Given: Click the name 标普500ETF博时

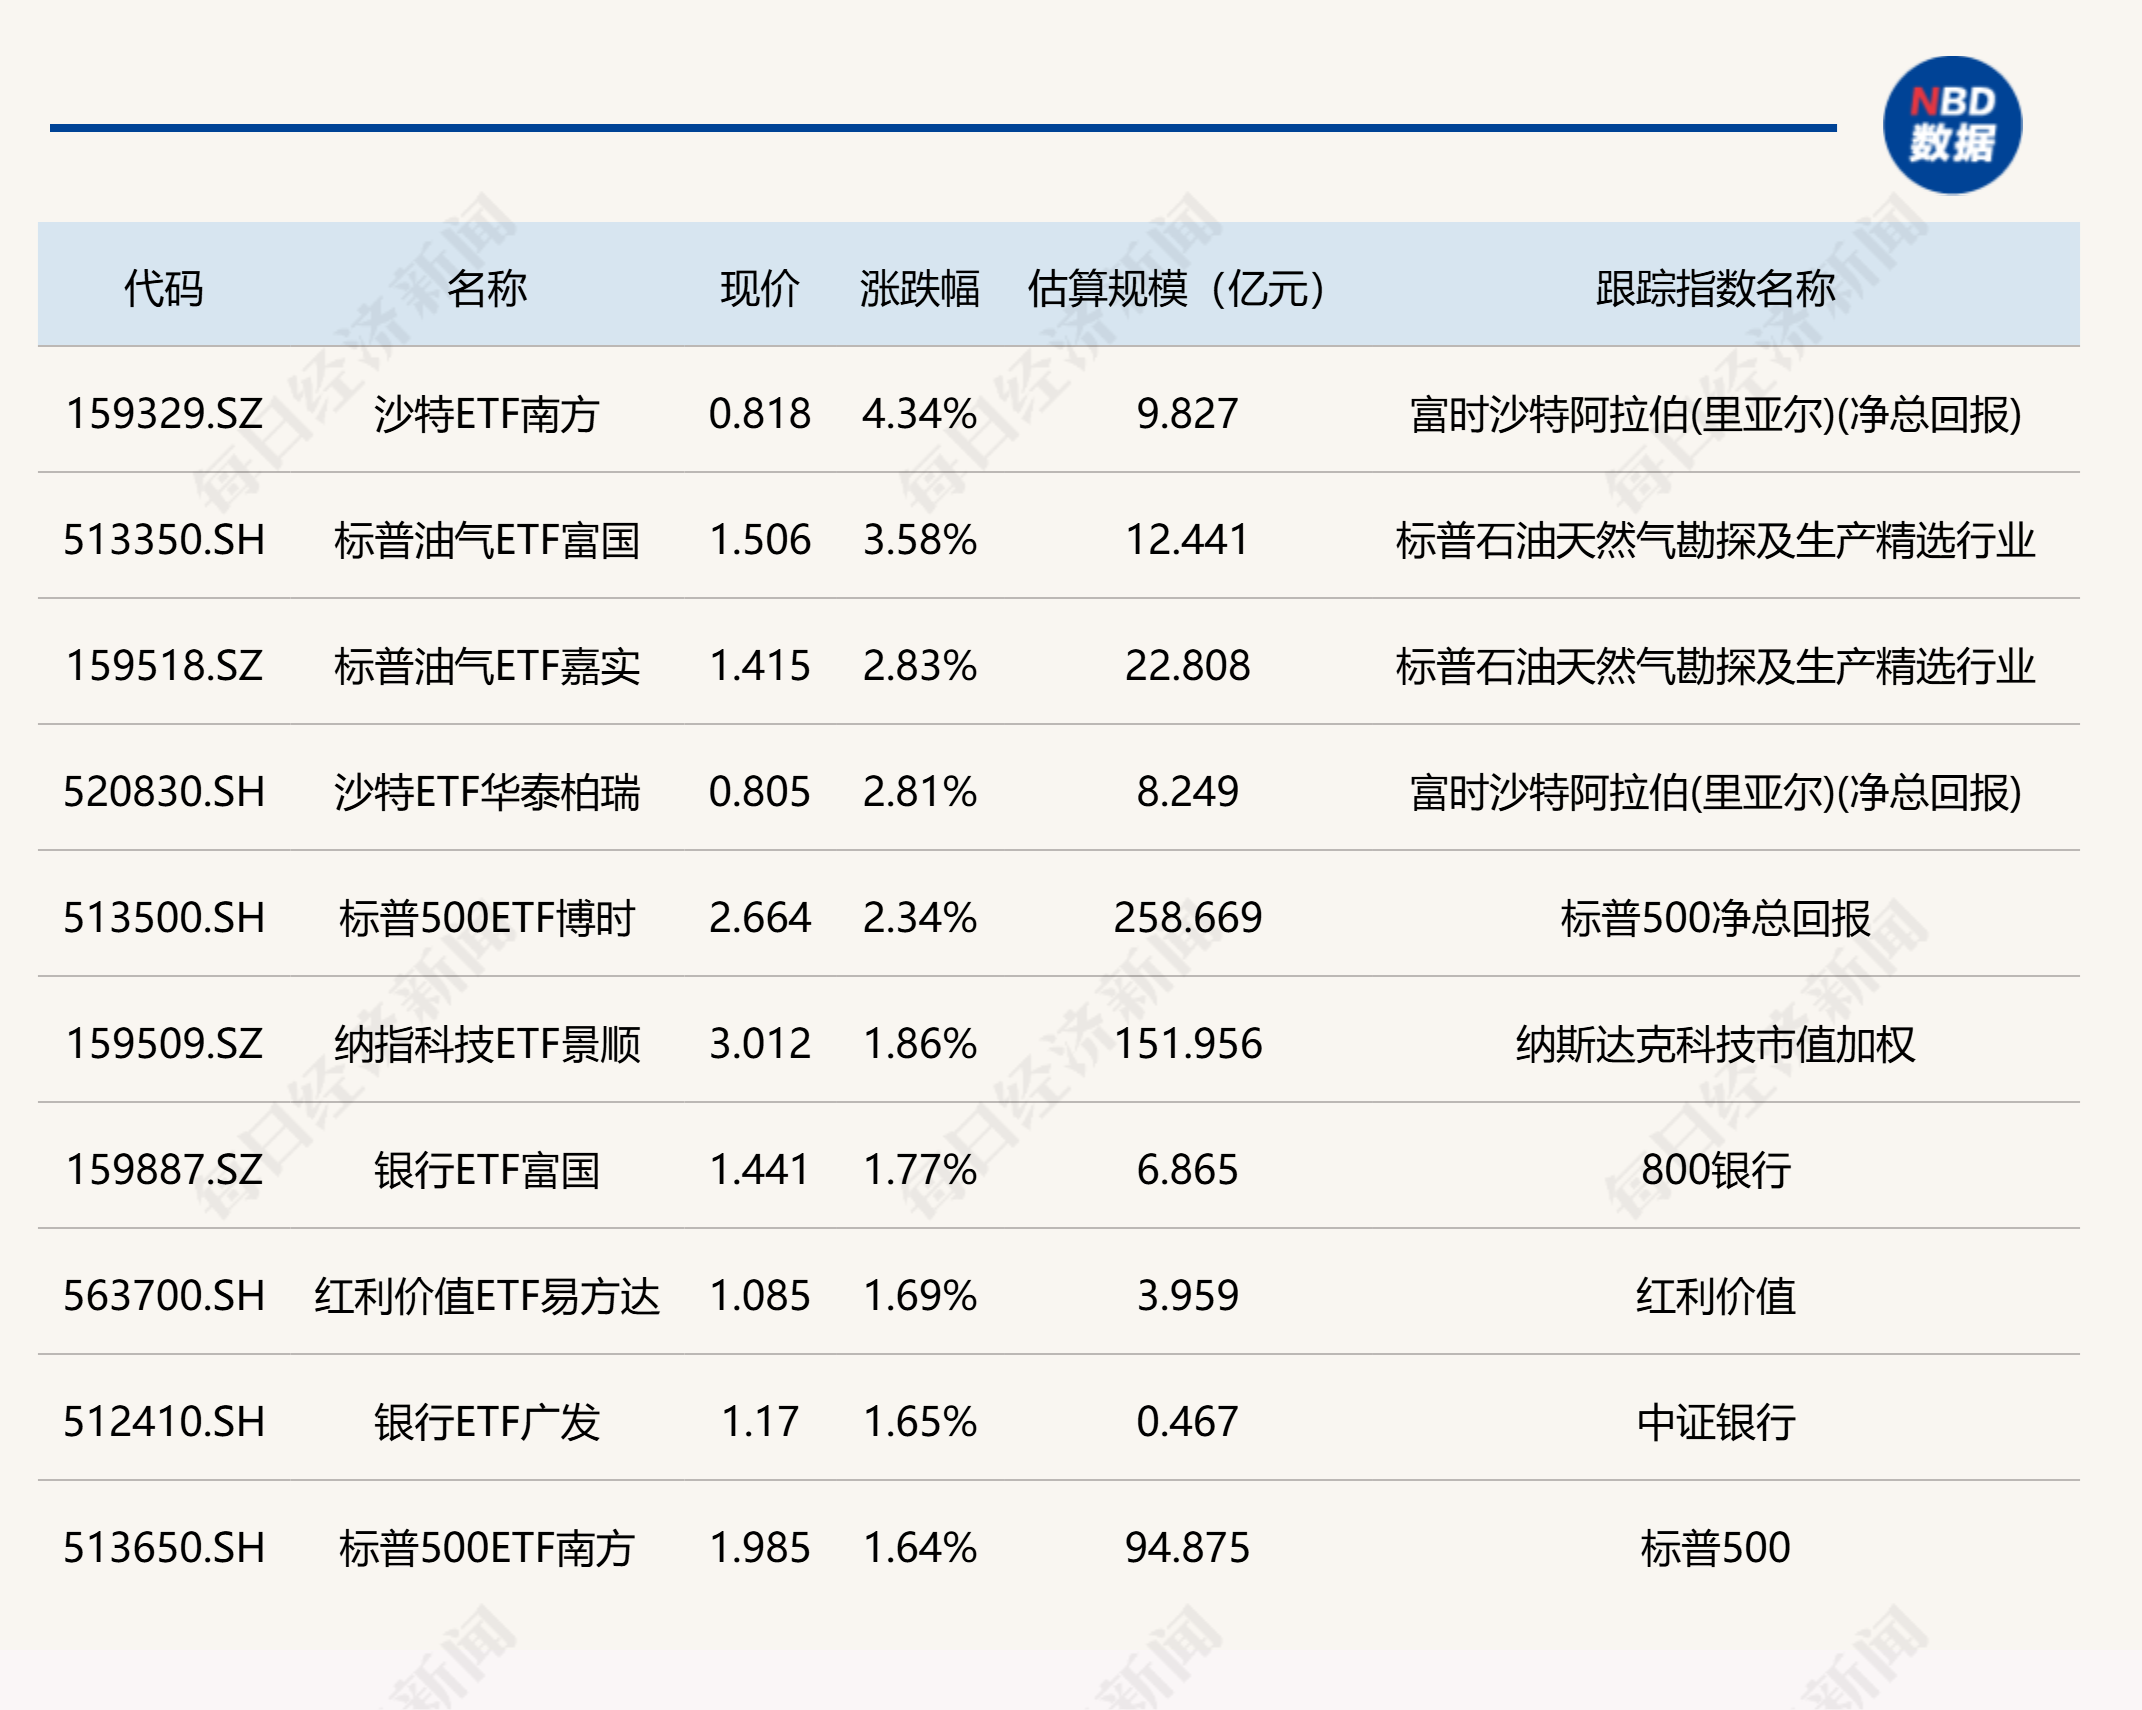Looking at the screenshot, I should tap(487, 918).
